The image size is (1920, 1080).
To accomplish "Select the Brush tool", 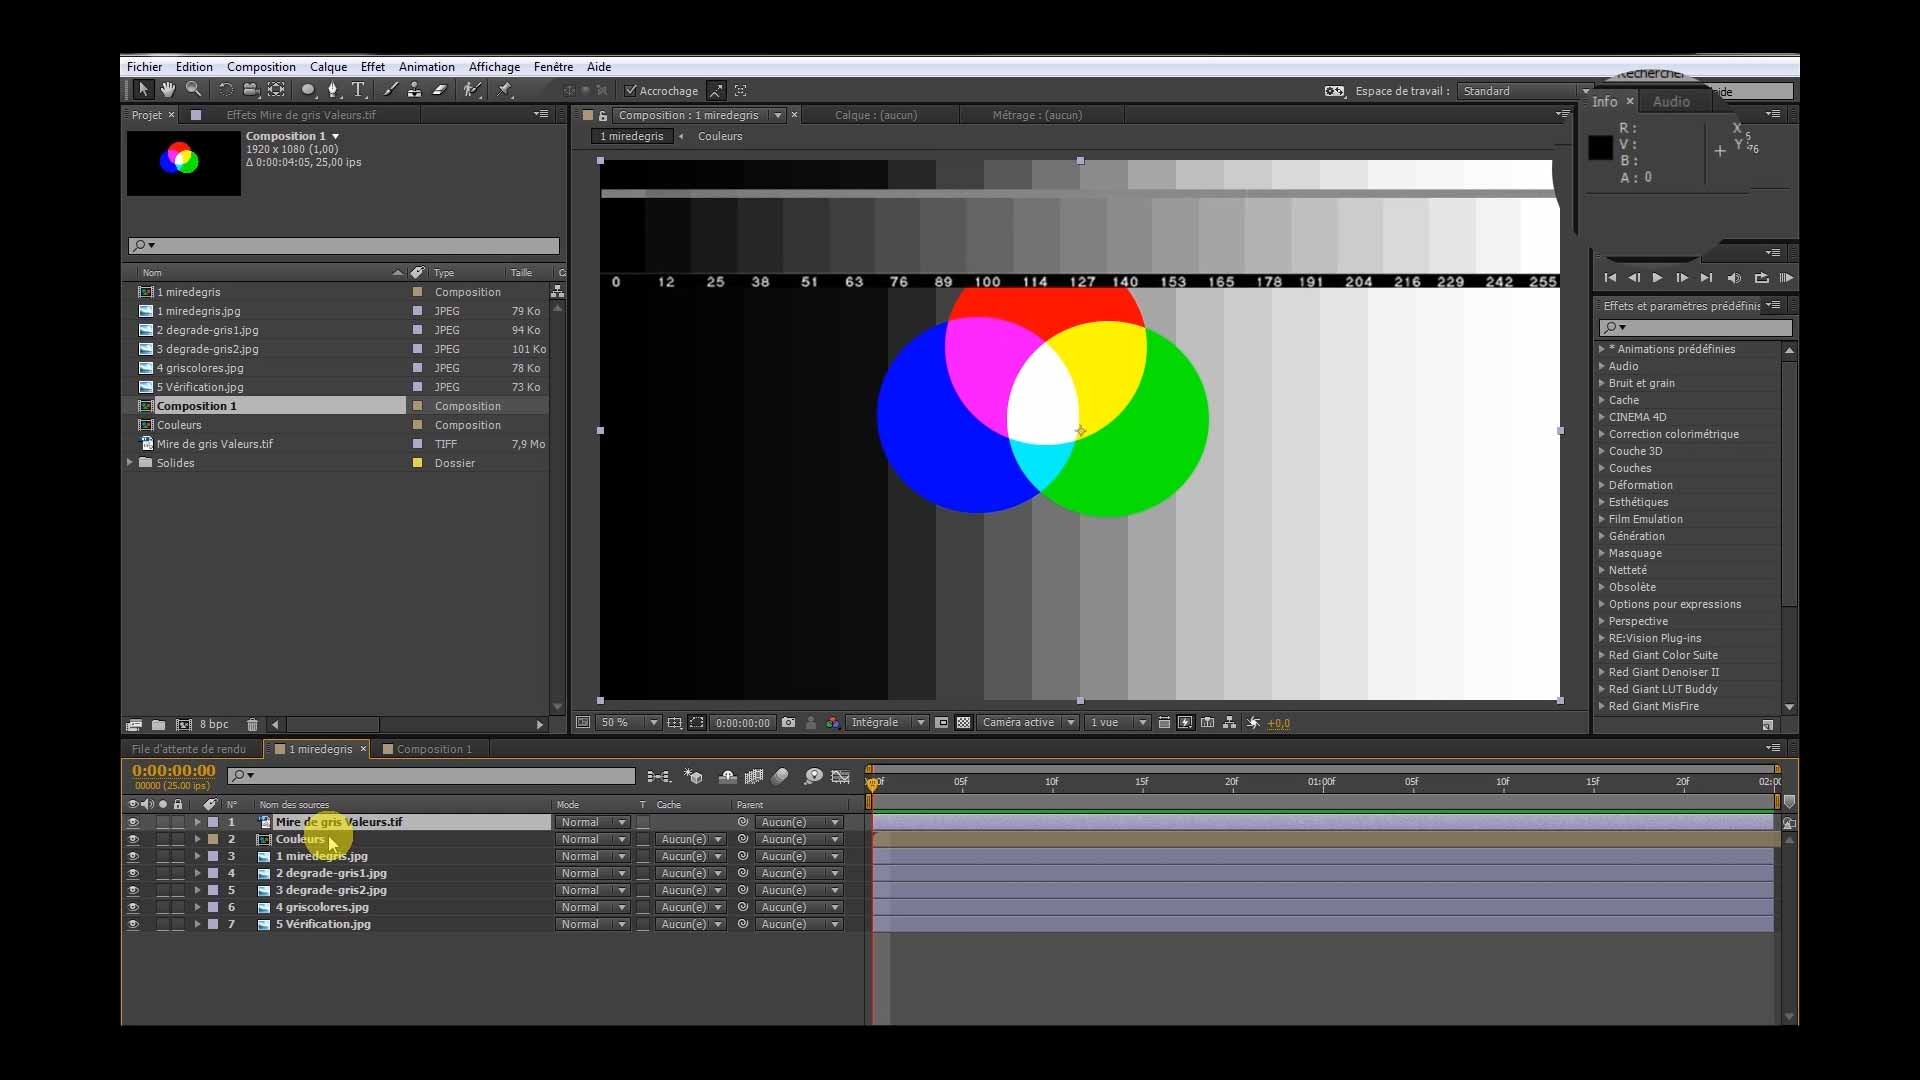I will coord(390,90).
